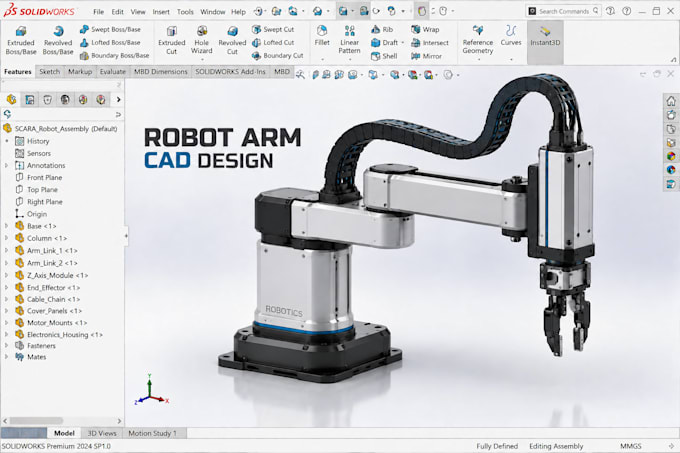Choose Swept Boss/Base
The width and height of the screenshot is (680, 453).
(111, 29)
